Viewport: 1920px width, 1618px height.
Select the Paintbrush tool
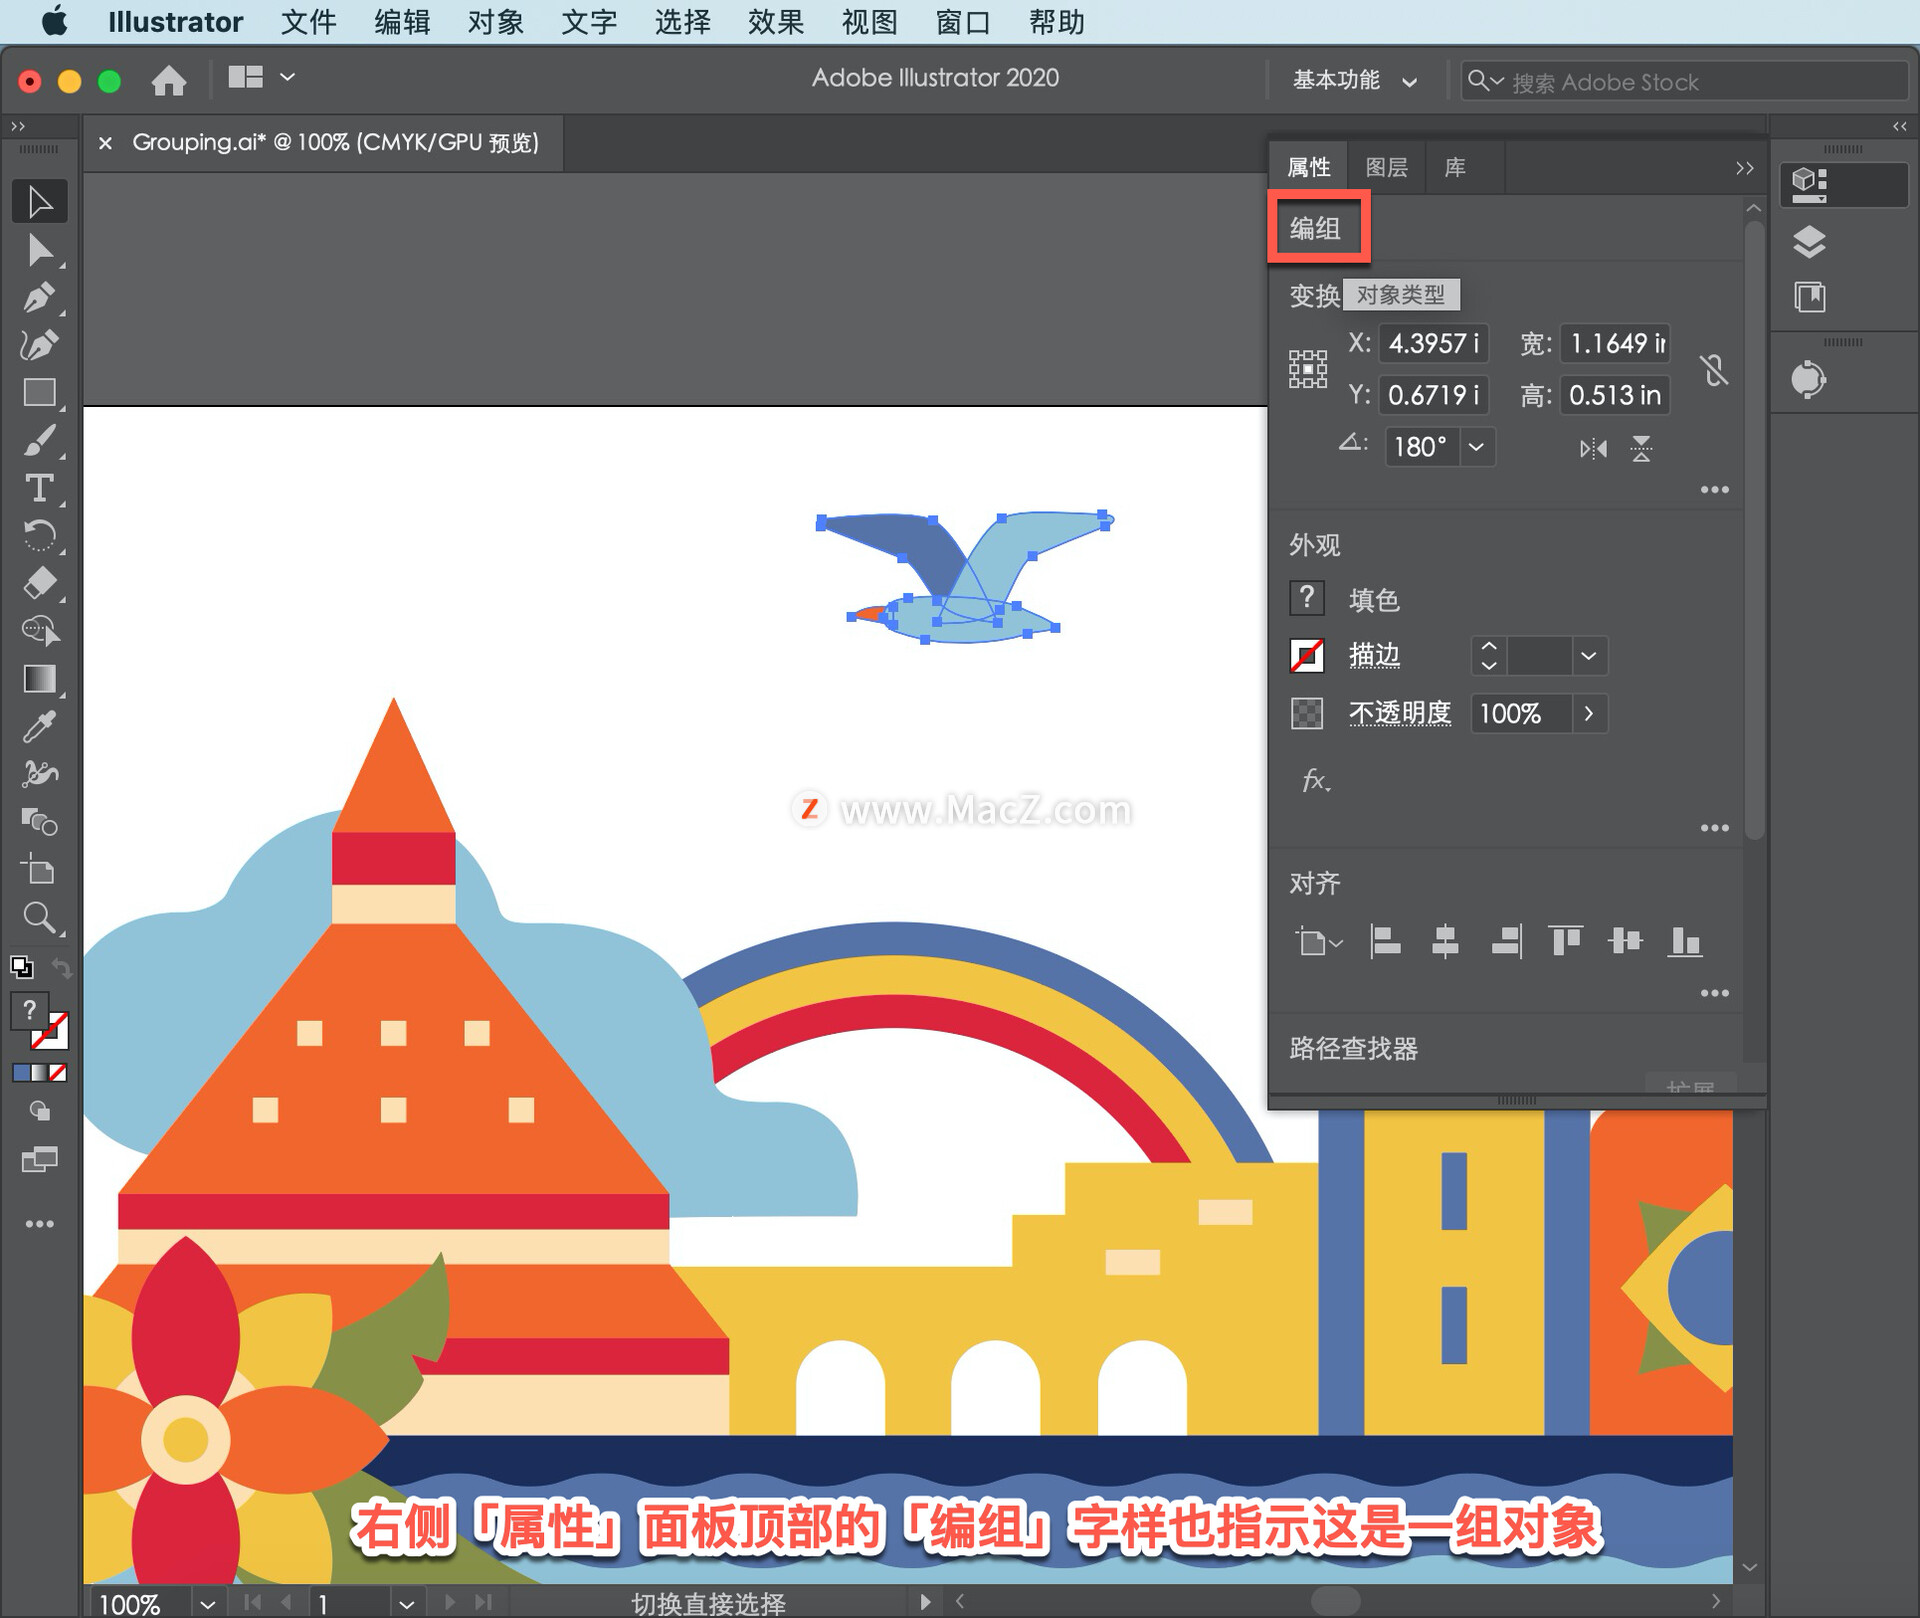(x=40, y=440)
